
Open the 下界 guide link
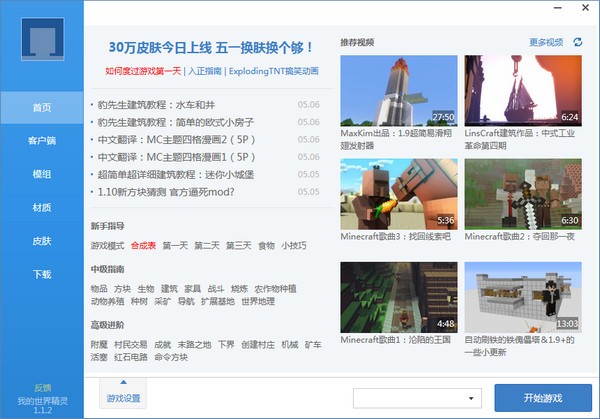[226, 345]
